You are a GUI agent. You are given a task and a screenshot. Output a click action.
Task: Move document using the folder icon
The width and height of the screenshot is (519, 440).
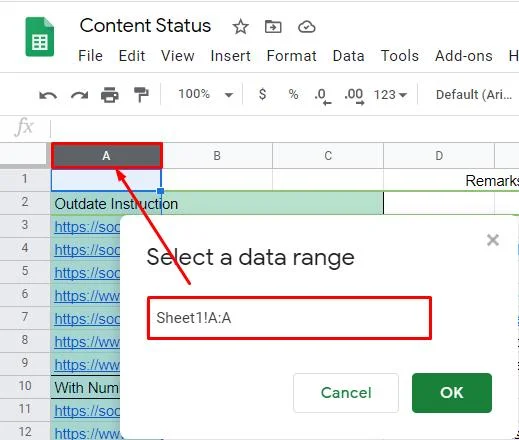(x=273, y=27)
